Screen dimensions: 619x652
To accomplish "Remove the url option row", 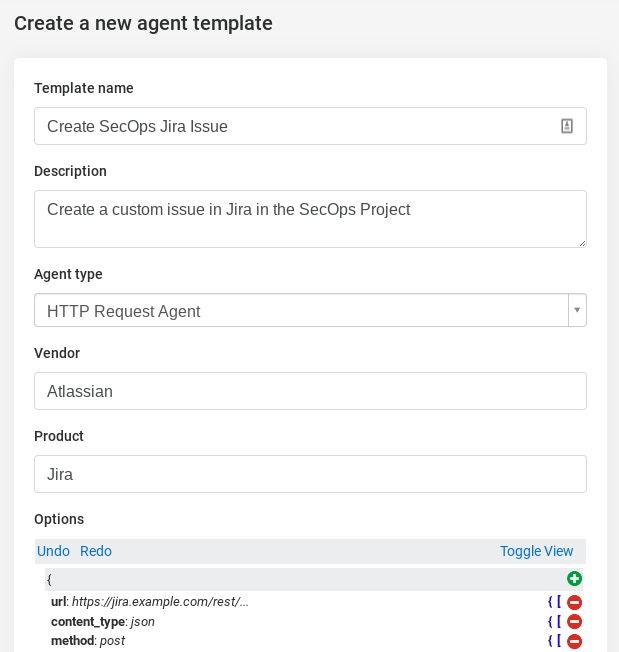I will pyautogui.click(x=575, y=602).
